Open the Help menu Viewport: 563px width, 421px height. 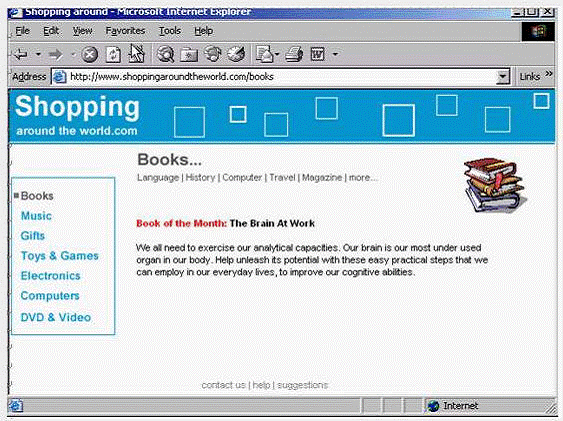click(204, 31)
